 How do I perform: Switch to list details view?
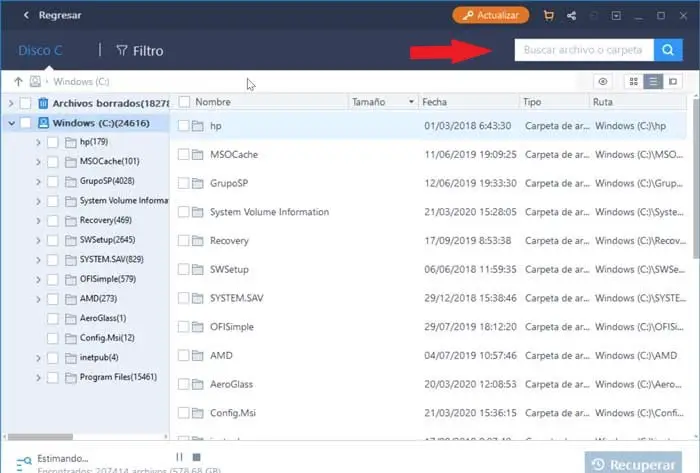tap(653, 82)
